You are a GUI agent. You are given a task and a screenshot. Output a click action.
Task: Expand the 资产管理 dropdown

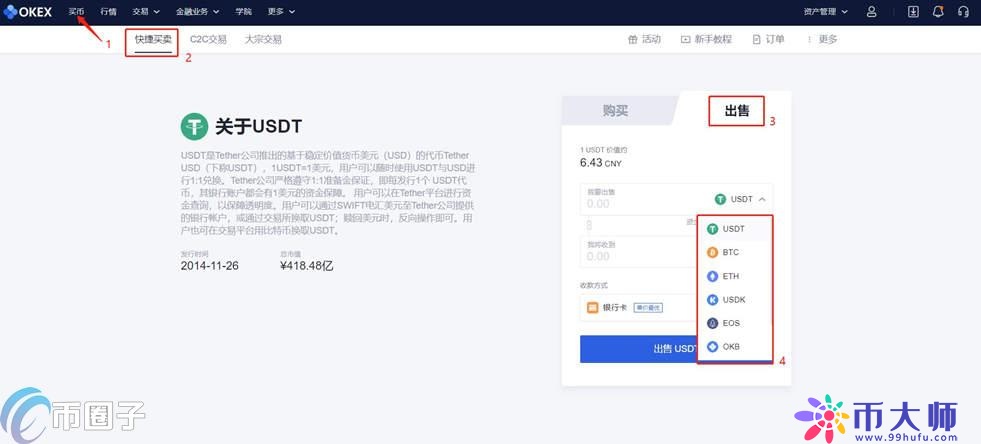[826, 11]
